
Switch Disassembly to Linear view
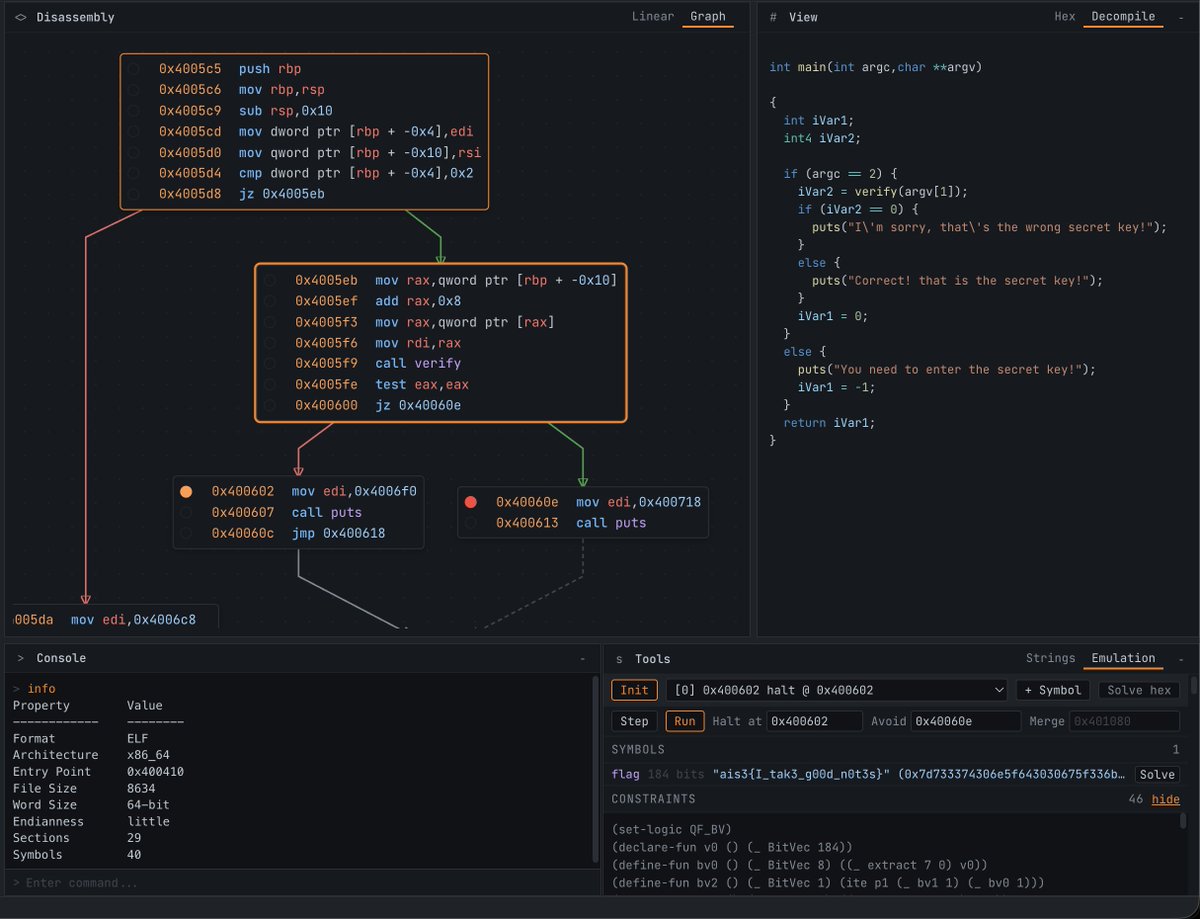(653, 17)
